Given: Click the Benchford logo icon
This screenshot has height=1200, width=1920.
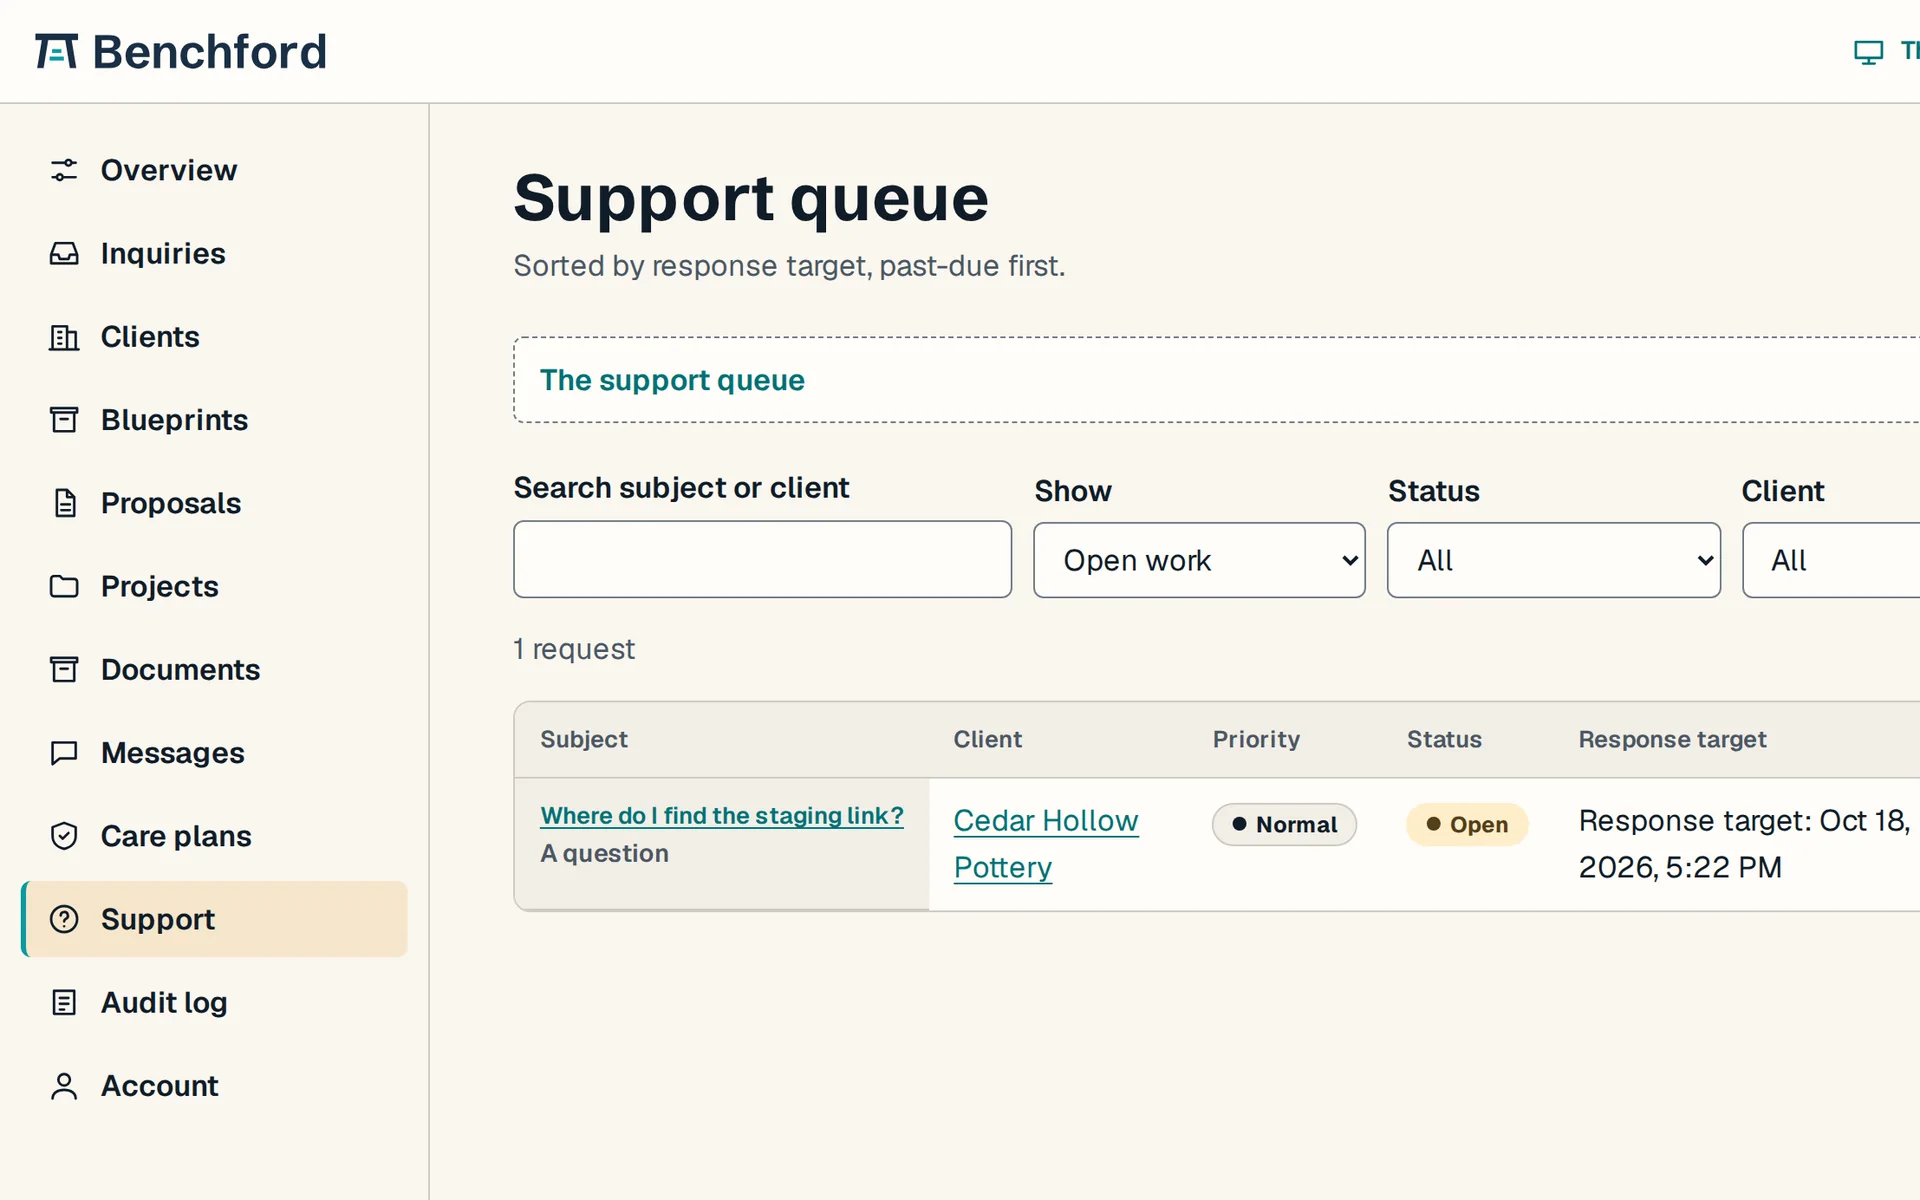Looking at the screenshot, I should click(x=56, y=51).
